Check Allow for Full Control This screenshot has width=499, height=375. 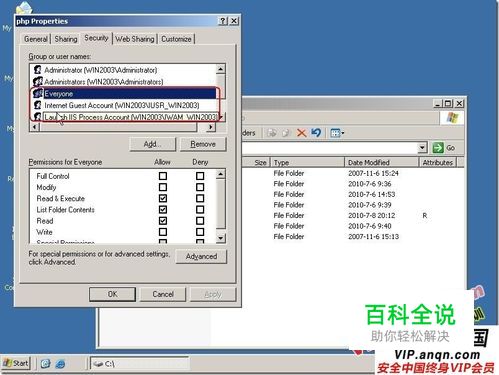(x=163, y=176)
